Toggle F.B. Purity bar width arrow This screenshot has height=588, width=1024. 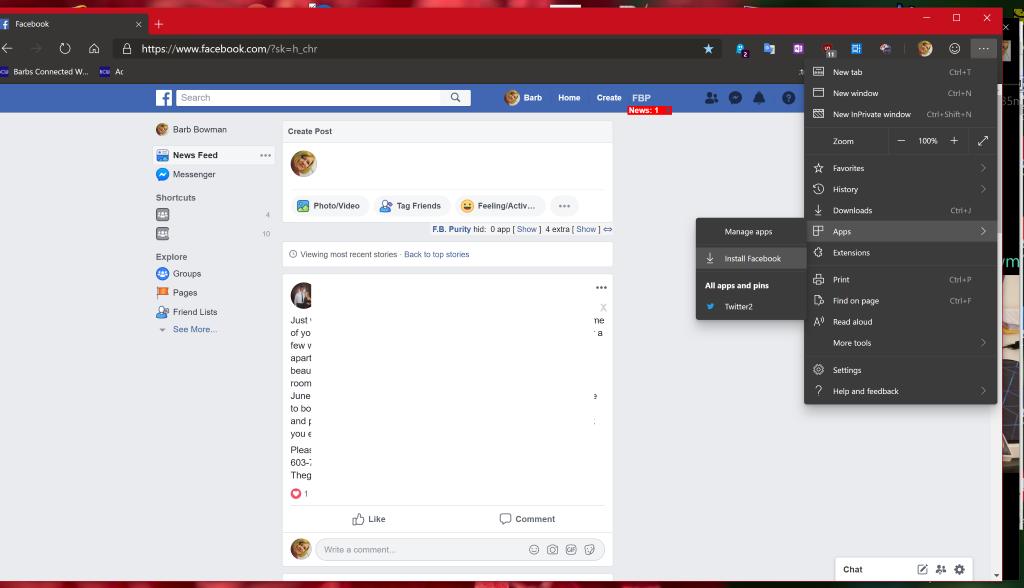608,229
